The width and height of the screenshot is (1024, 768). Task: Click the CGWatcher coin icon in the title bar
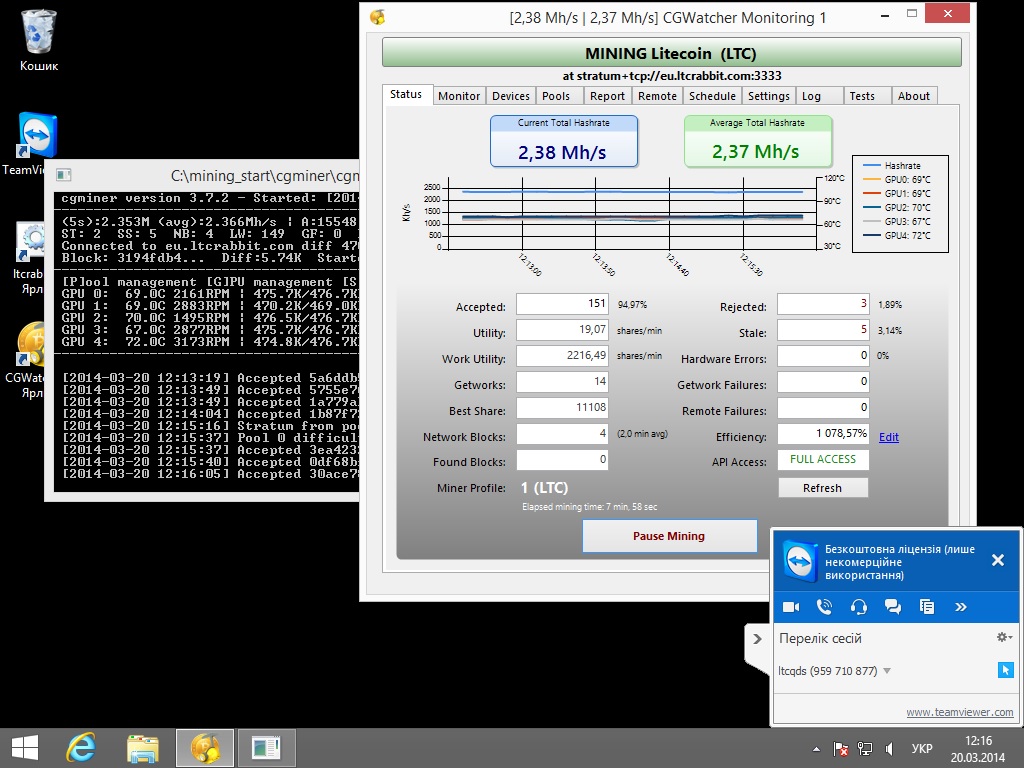377,17
